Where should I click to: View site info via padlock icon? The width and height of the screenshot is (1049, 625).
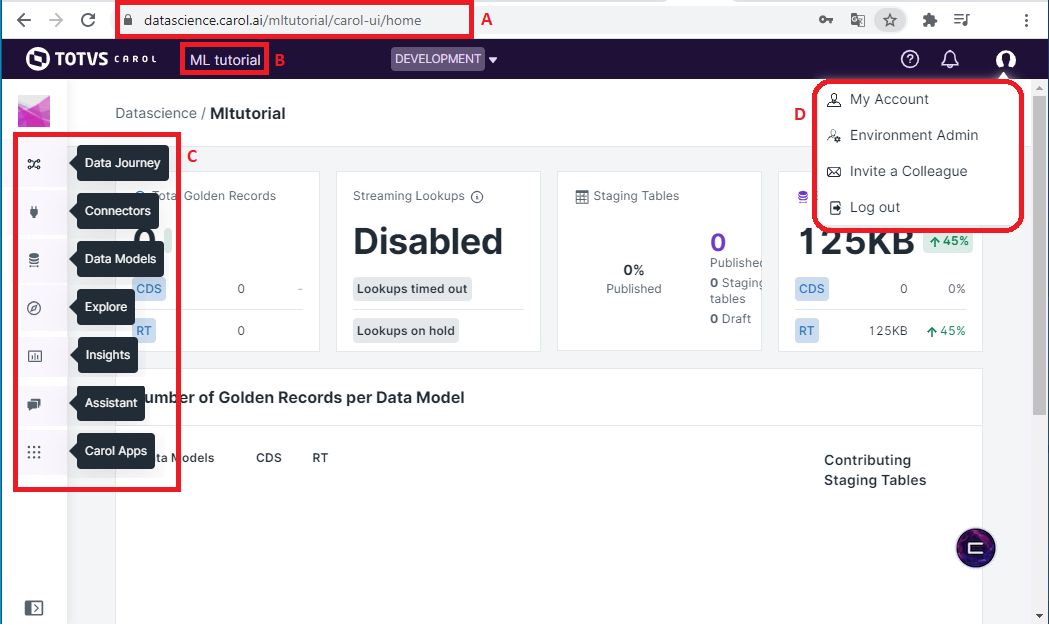tap(128, 20)
